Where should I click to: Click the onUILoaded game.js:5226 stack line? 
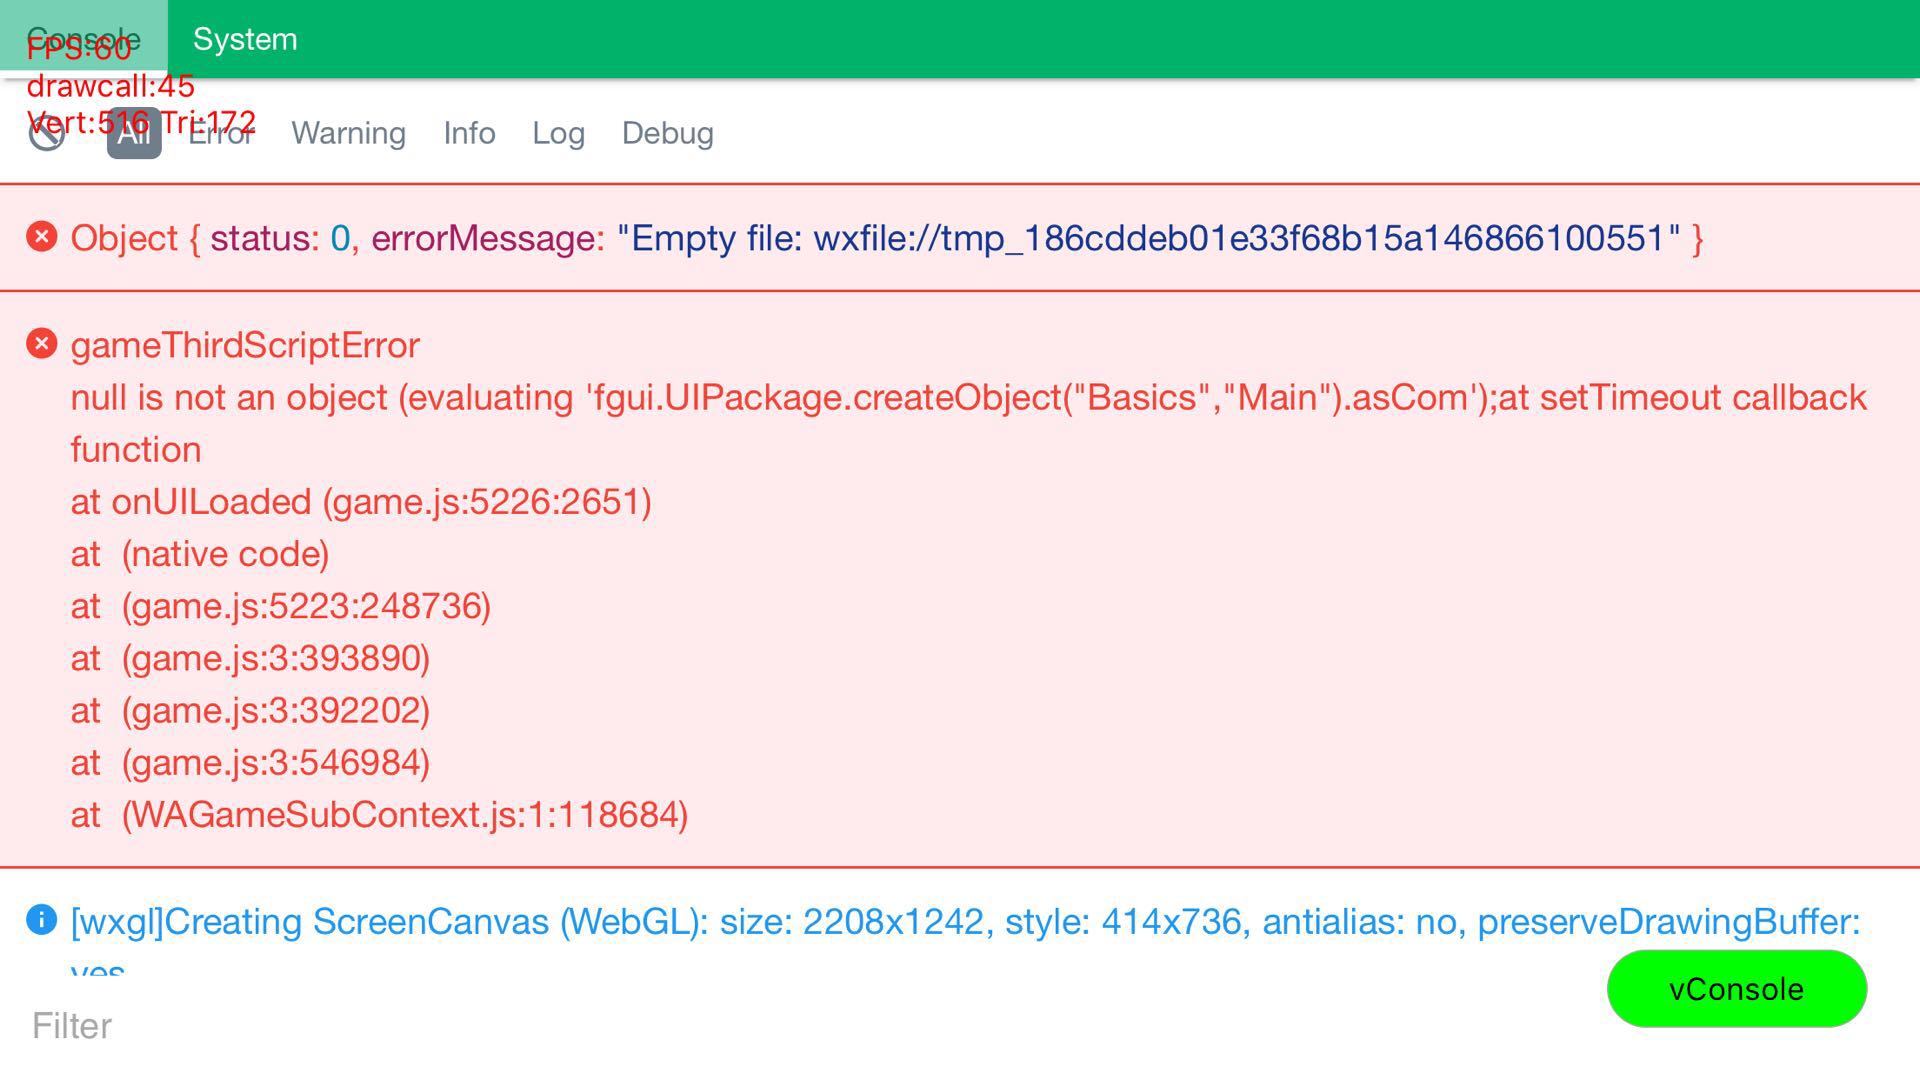click(361, 502)
